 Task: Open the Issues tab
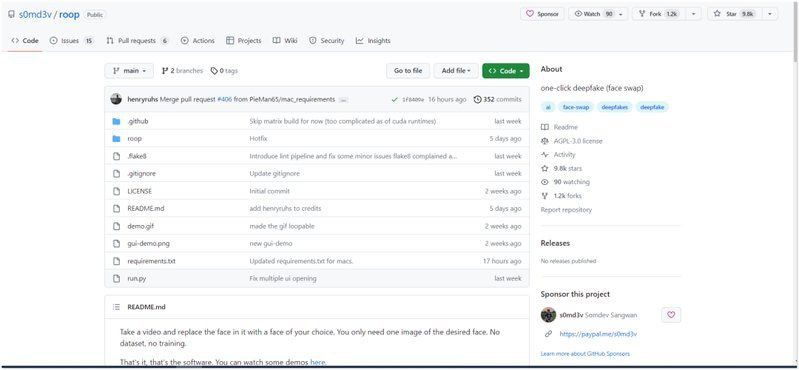point(72,41)
